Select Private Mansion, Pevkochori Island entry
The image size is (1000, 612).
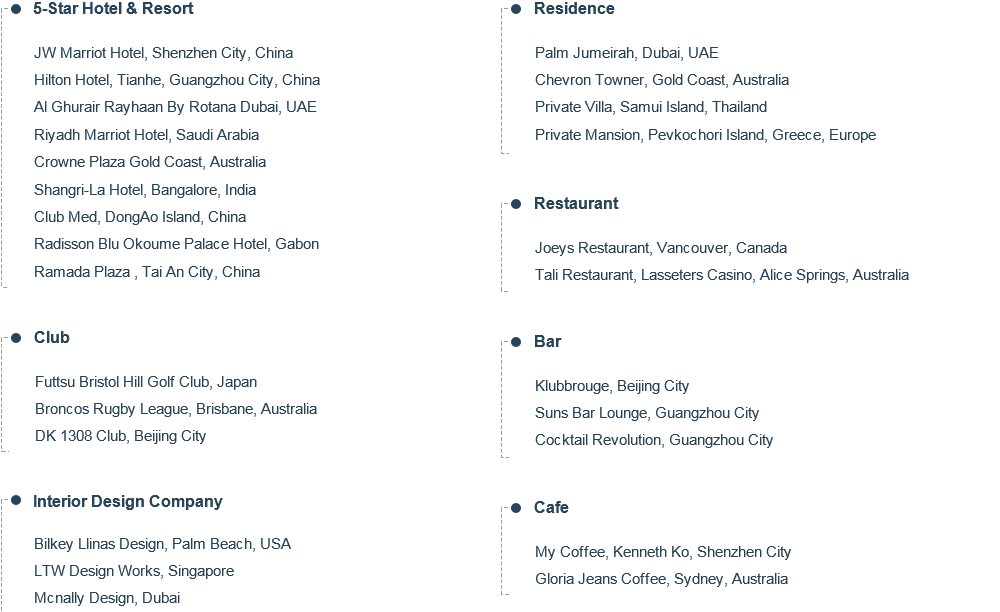pyautogui.click(x=705, y=135)
